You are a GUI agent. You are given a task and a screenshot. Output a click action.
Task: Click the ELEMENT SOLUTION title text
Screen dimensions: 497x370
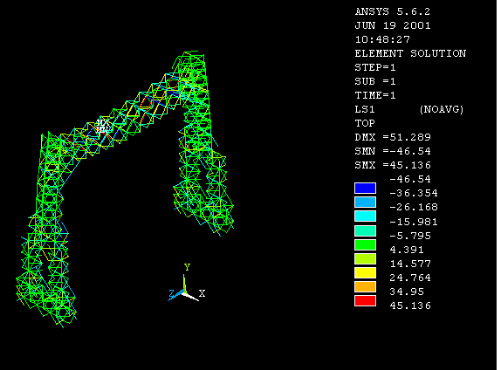tap(410, 54)
